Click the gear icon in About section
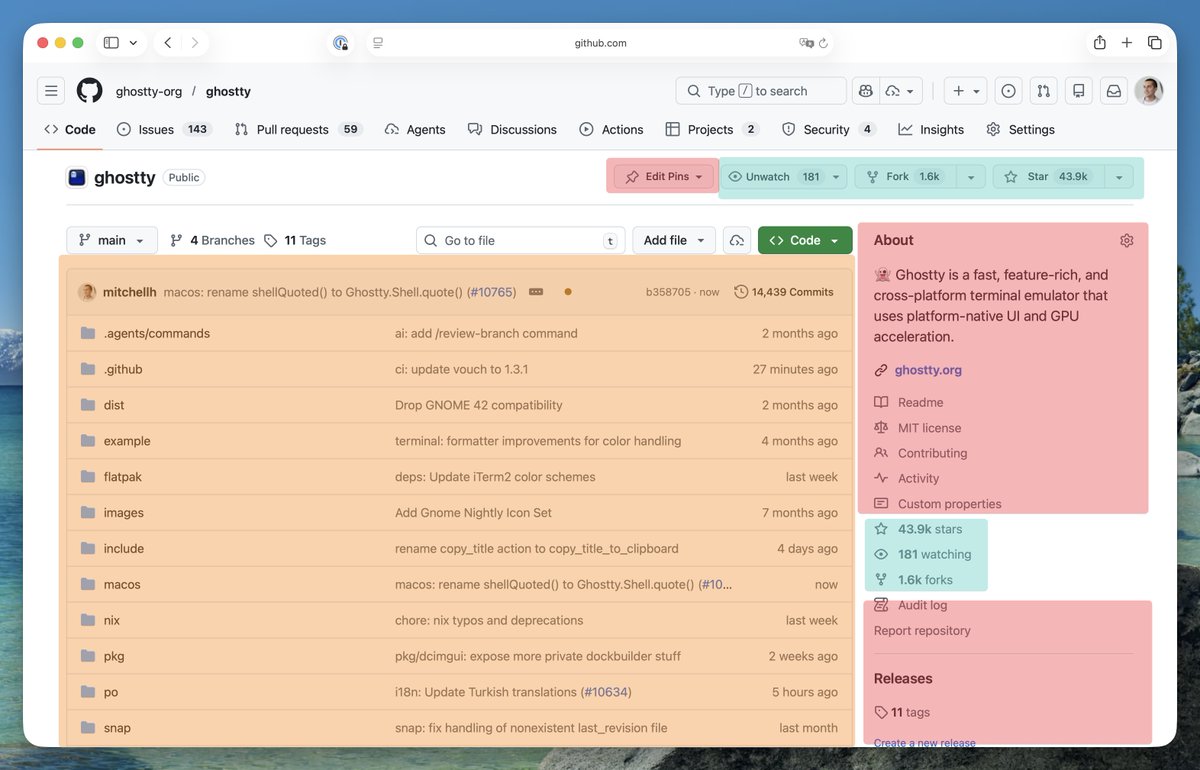 pyautogui.click(x=1127, y=240)
